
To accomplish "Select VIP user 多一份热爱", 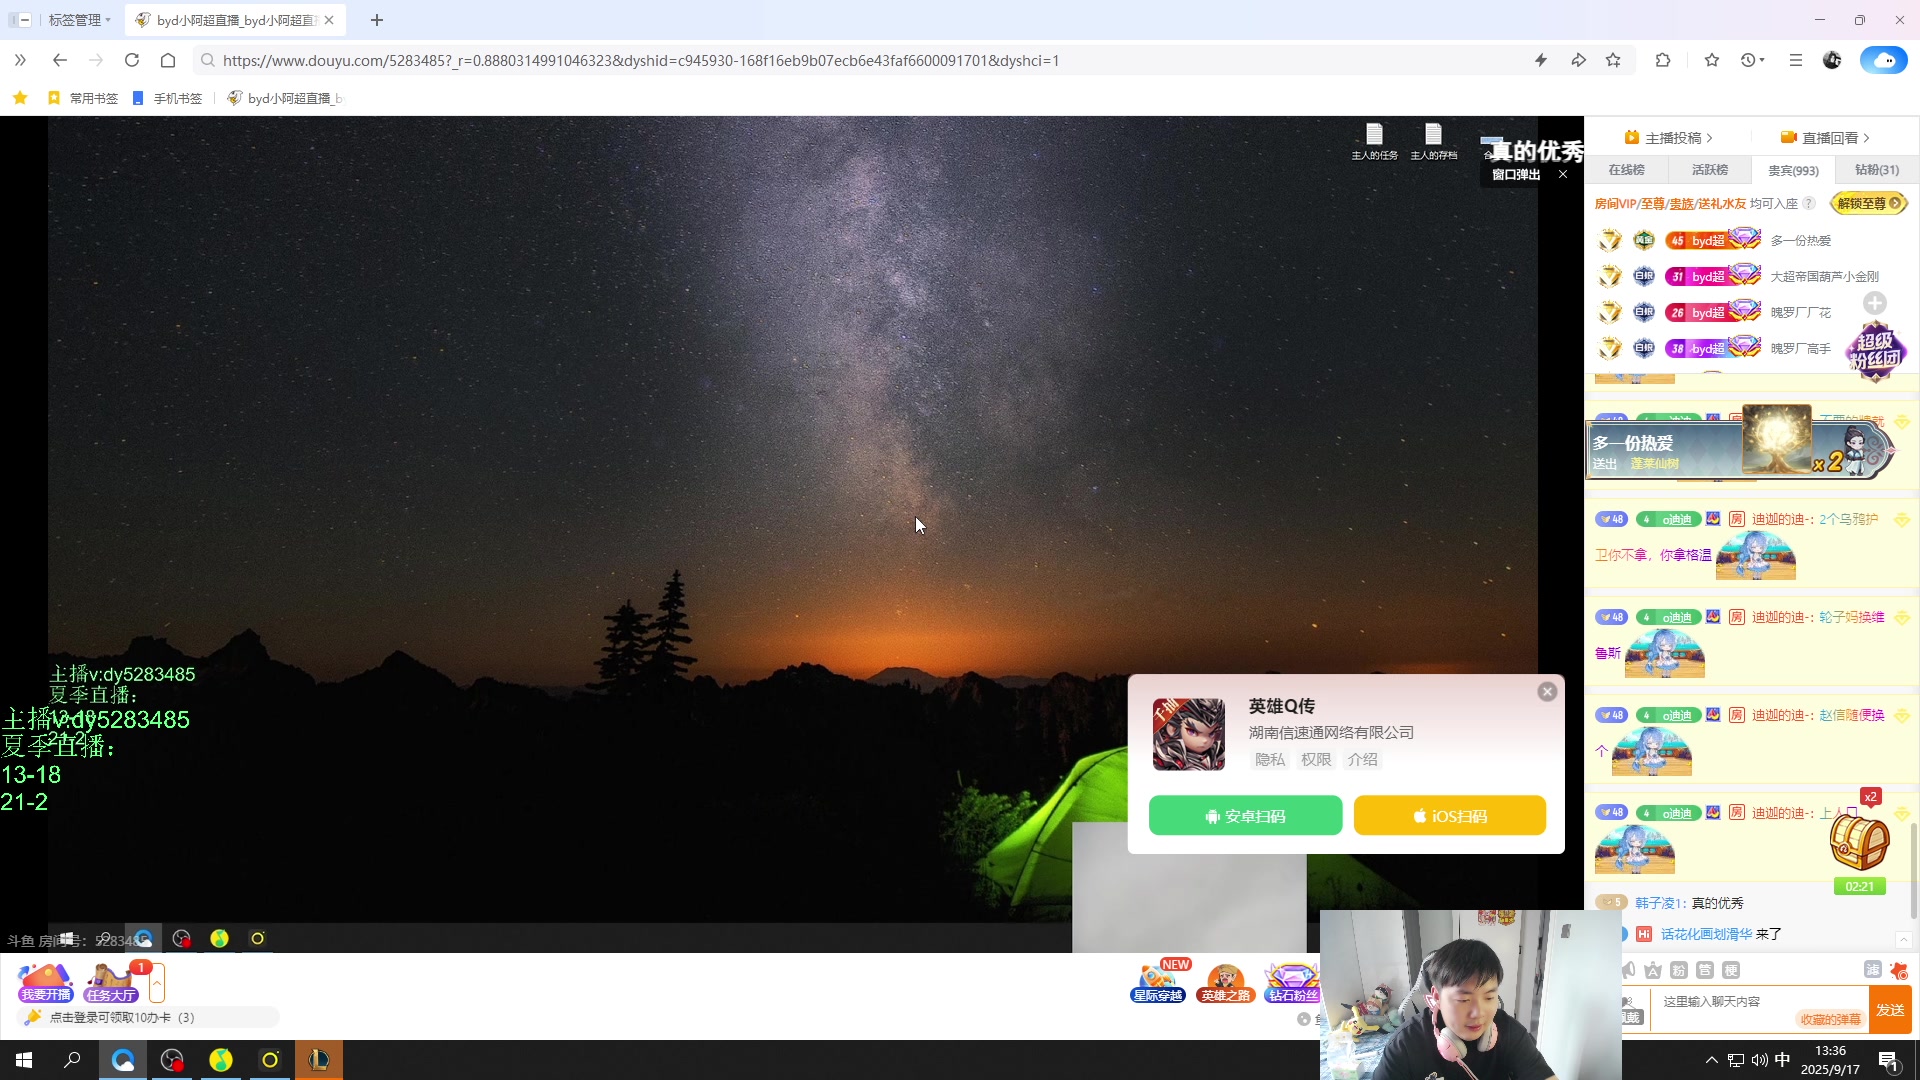I will click(x=1801, y=241).
